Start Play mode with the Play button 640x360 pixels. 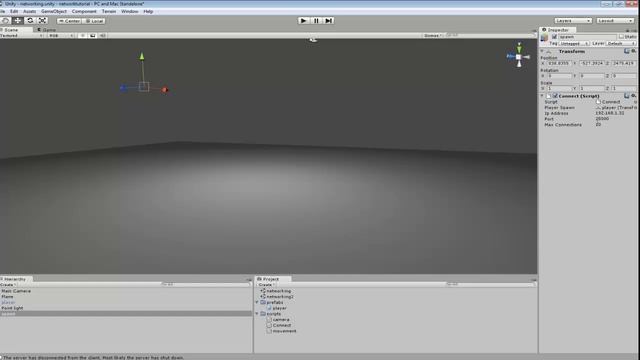tap(303, 20)
